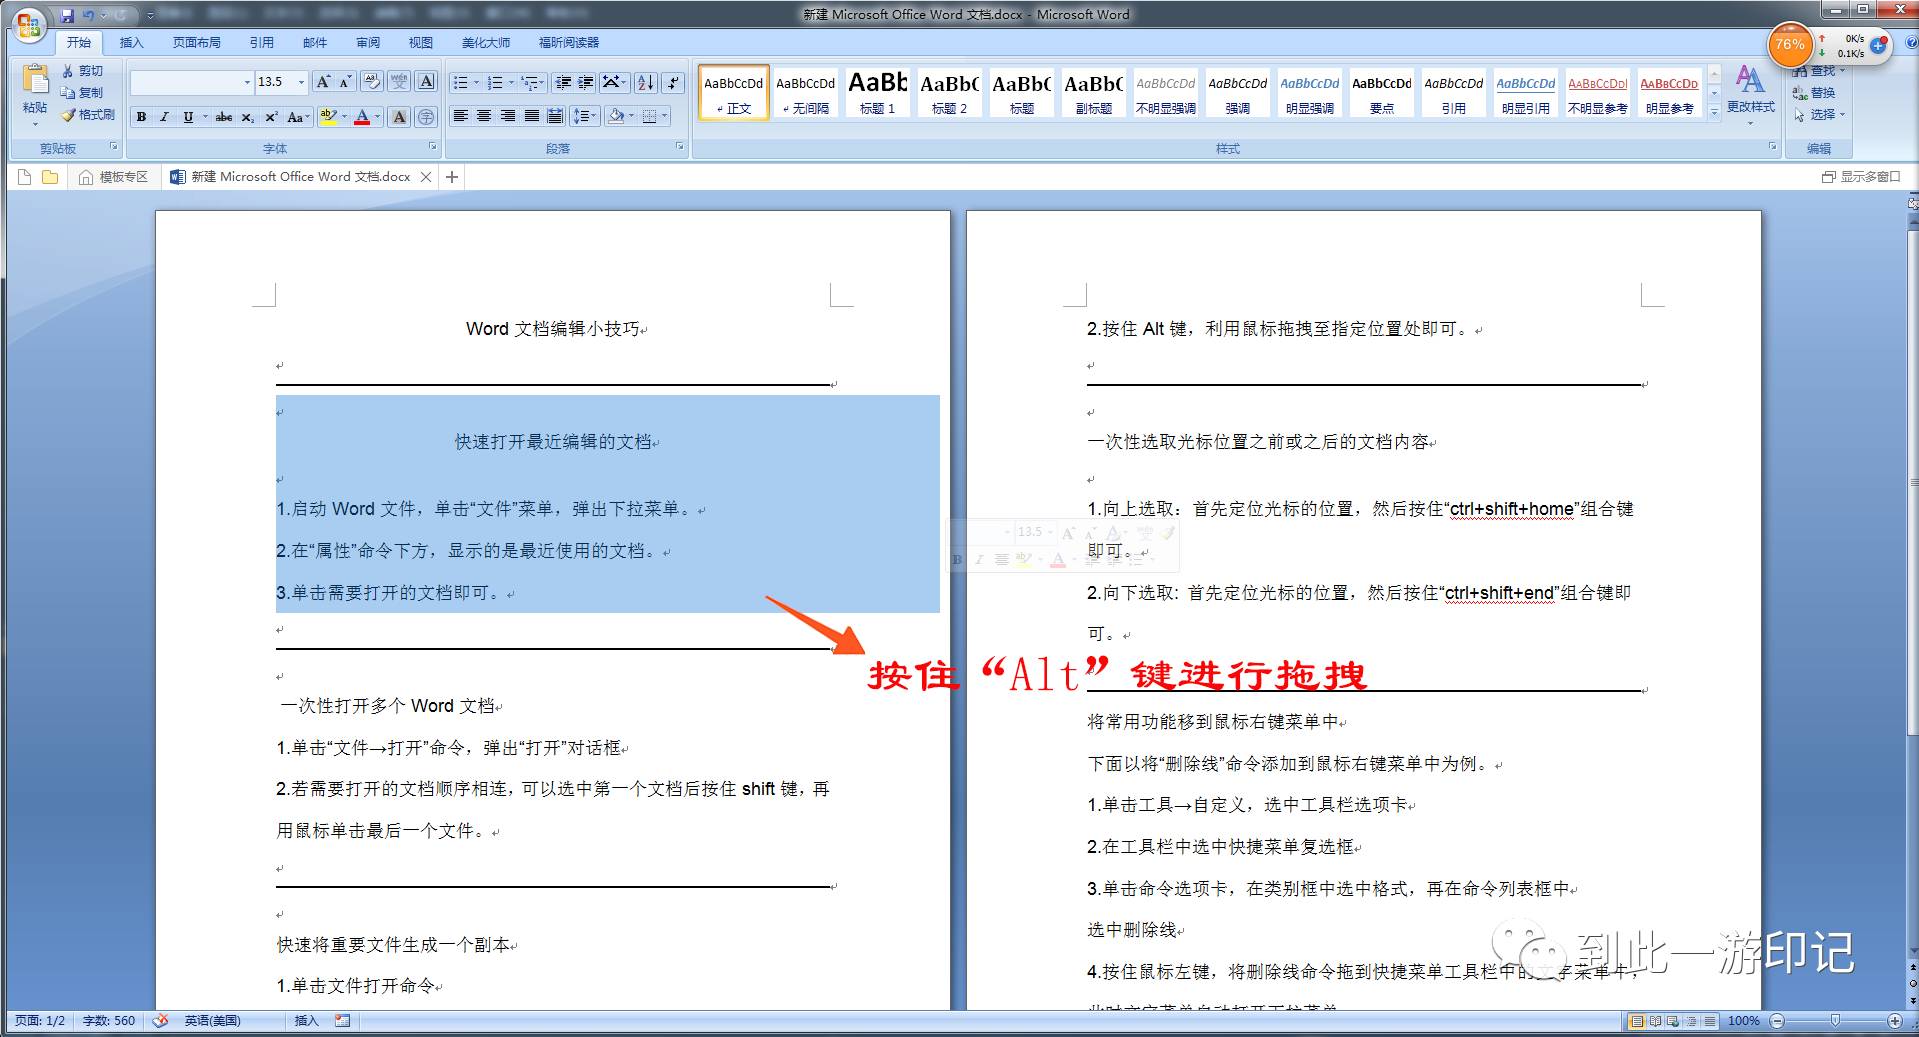Image resolution: width=1919 pixels, height=1037 pixels.
Task: Toggle insert mode in the status bar
Action: coord(306,1021)
